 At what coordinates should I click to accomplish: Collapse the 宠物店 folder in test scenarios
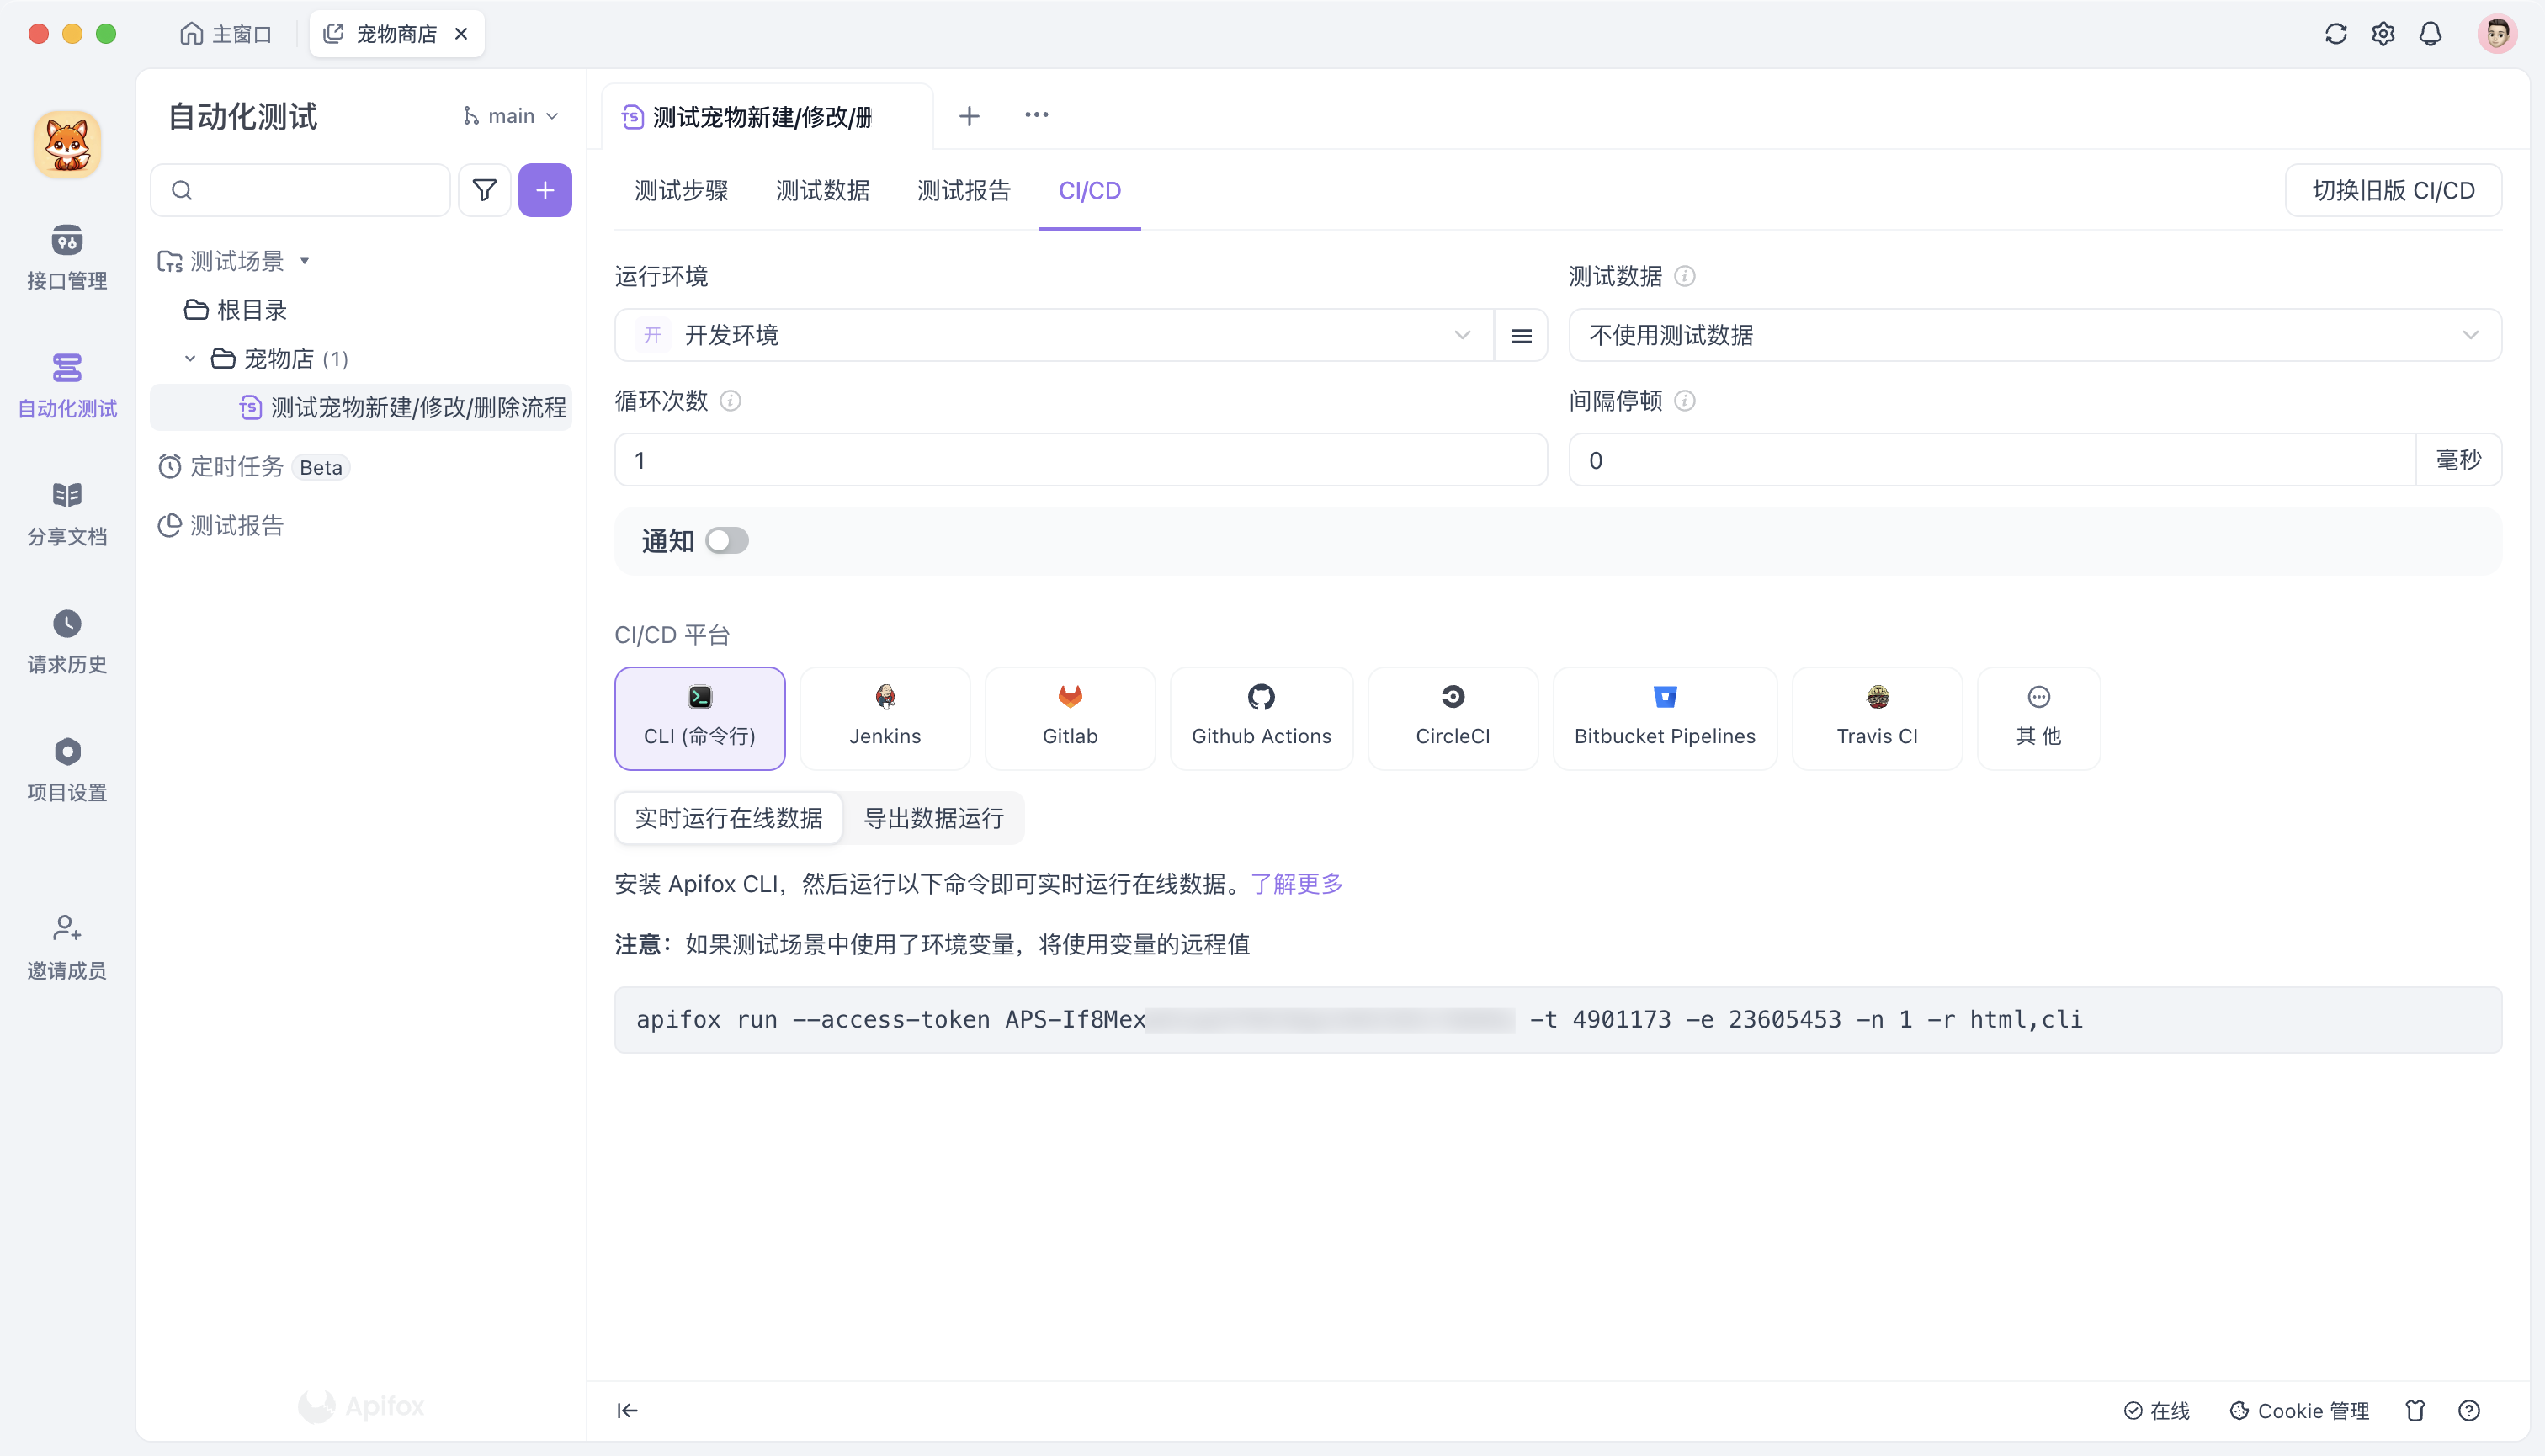[x=189, y=358]
